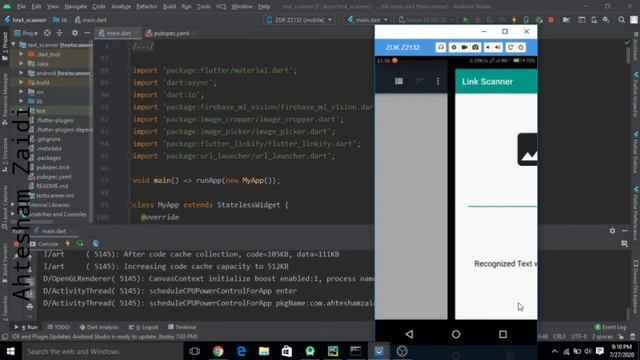Open File Explorer from the taskbar
Screen dimensions: 640x360
point(264,351)
